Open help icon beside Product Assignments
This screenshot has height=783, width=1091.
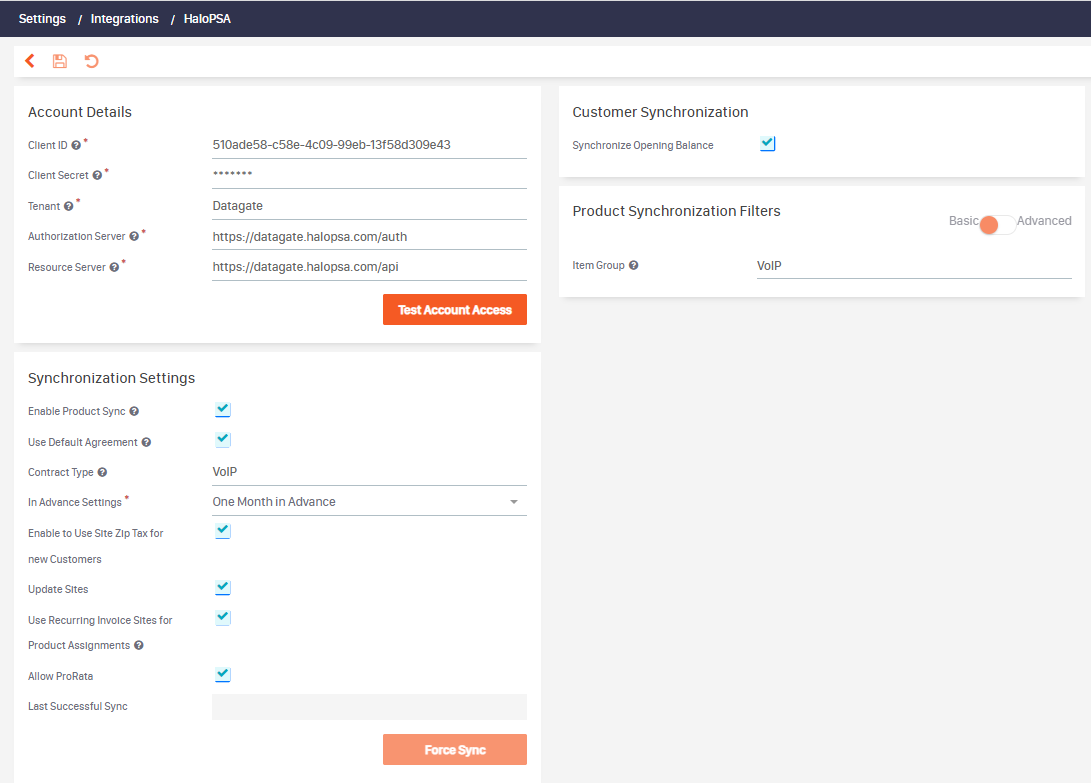[138, 646]
